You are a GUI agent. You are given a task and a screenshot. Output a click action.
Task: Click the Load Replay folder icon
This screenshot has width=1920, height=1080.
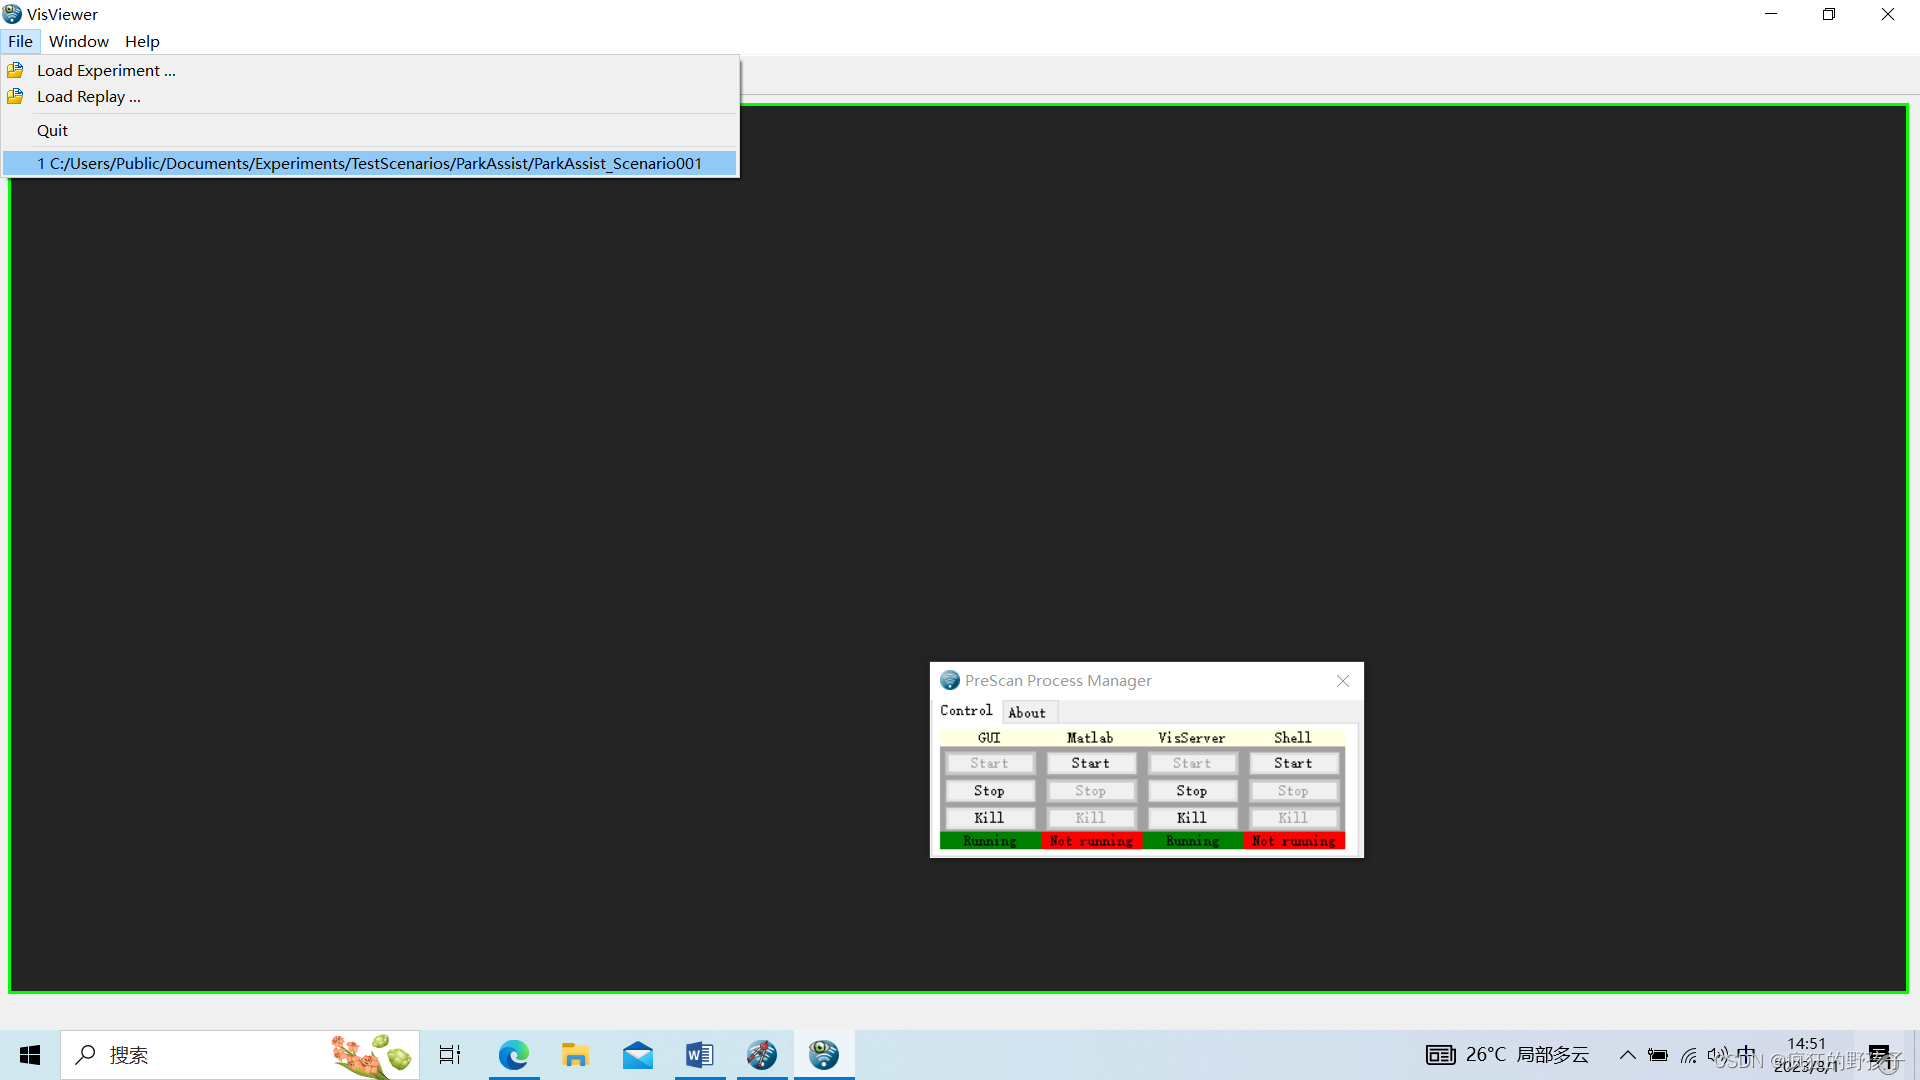(x=15, y=97)
